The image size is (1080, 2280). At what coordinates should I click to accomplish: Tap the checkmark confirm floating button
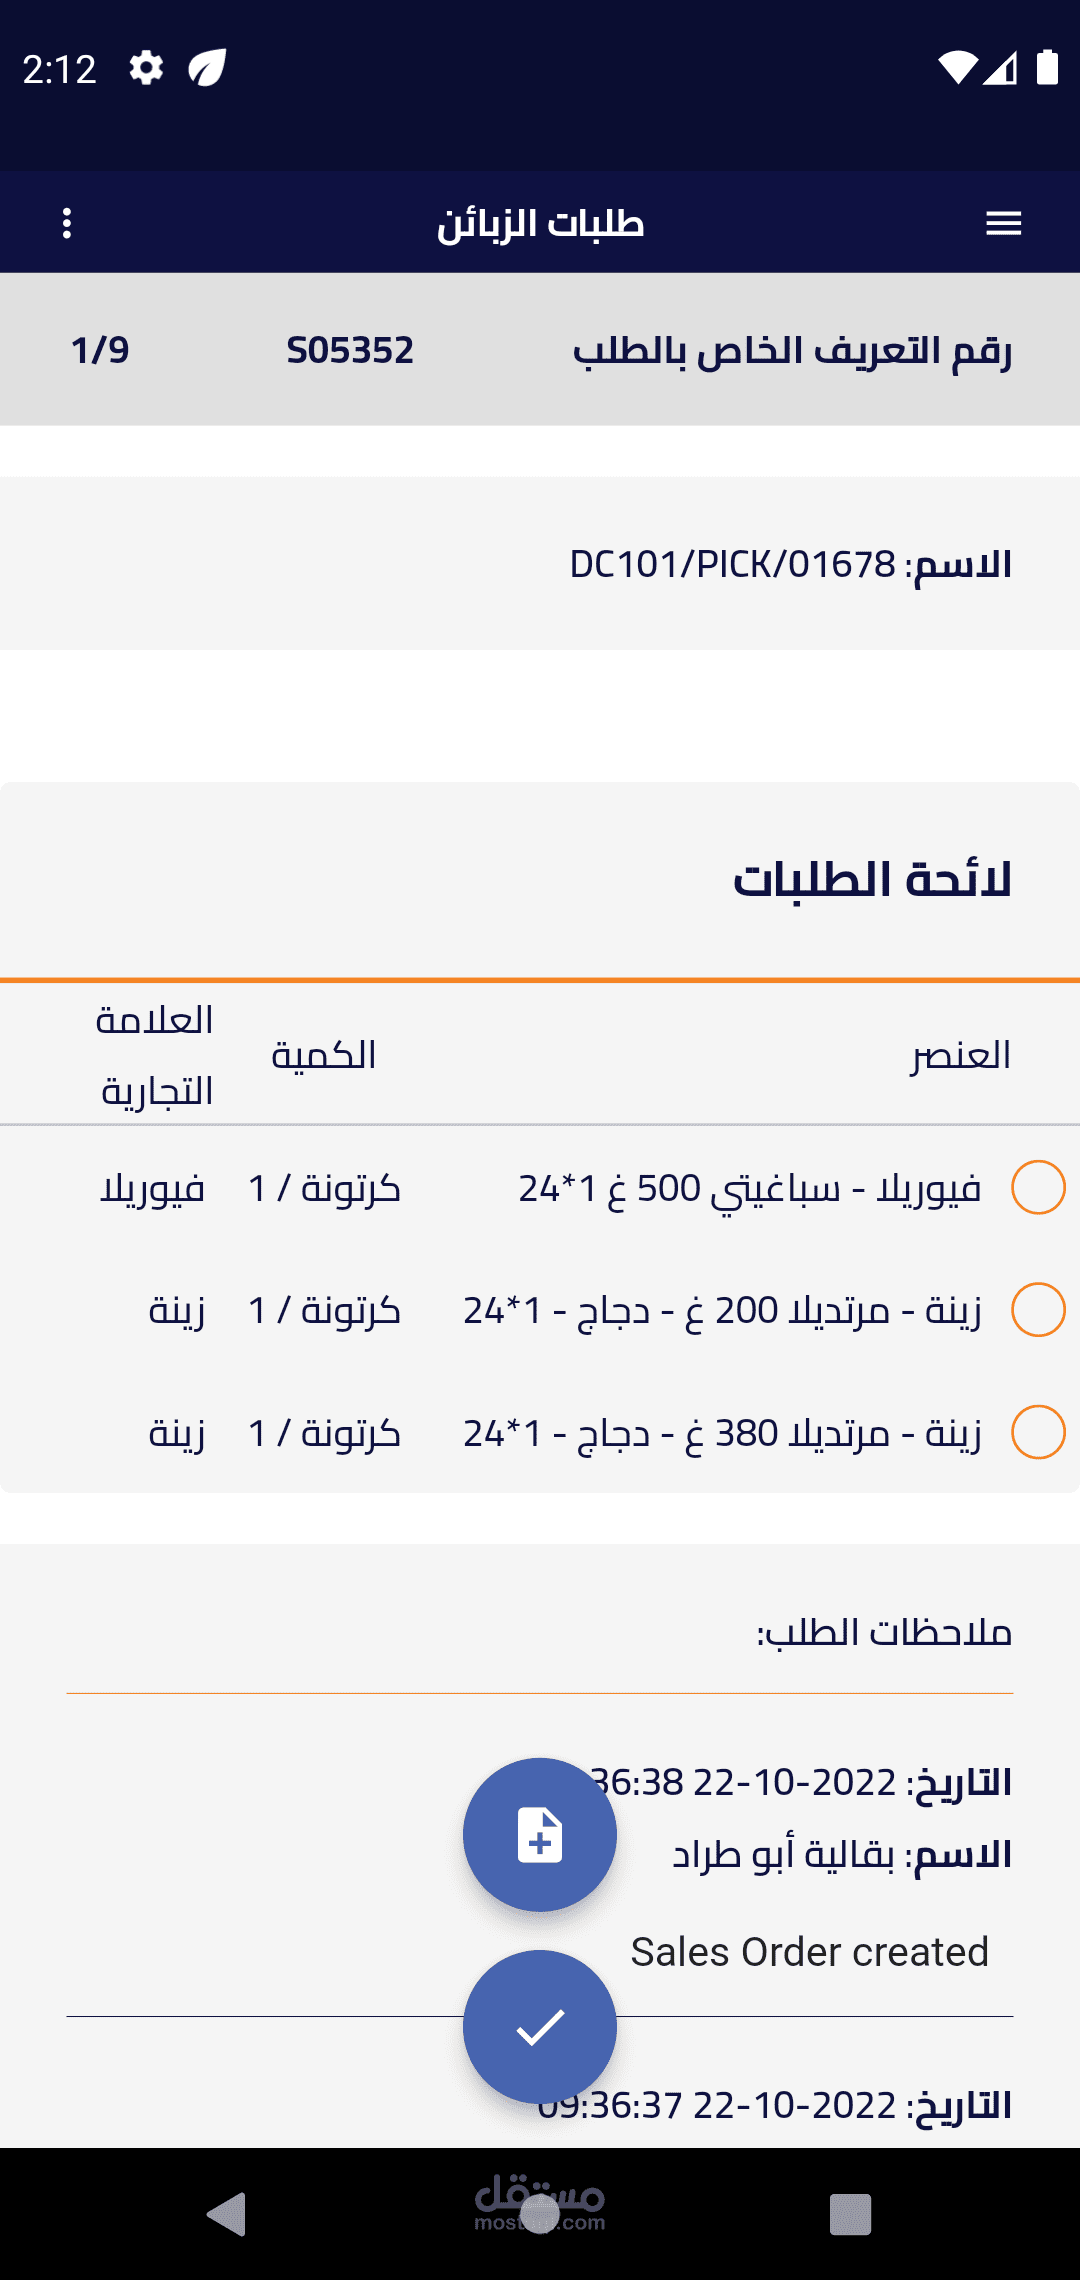pyautogui.click(x=540, y=2027)
